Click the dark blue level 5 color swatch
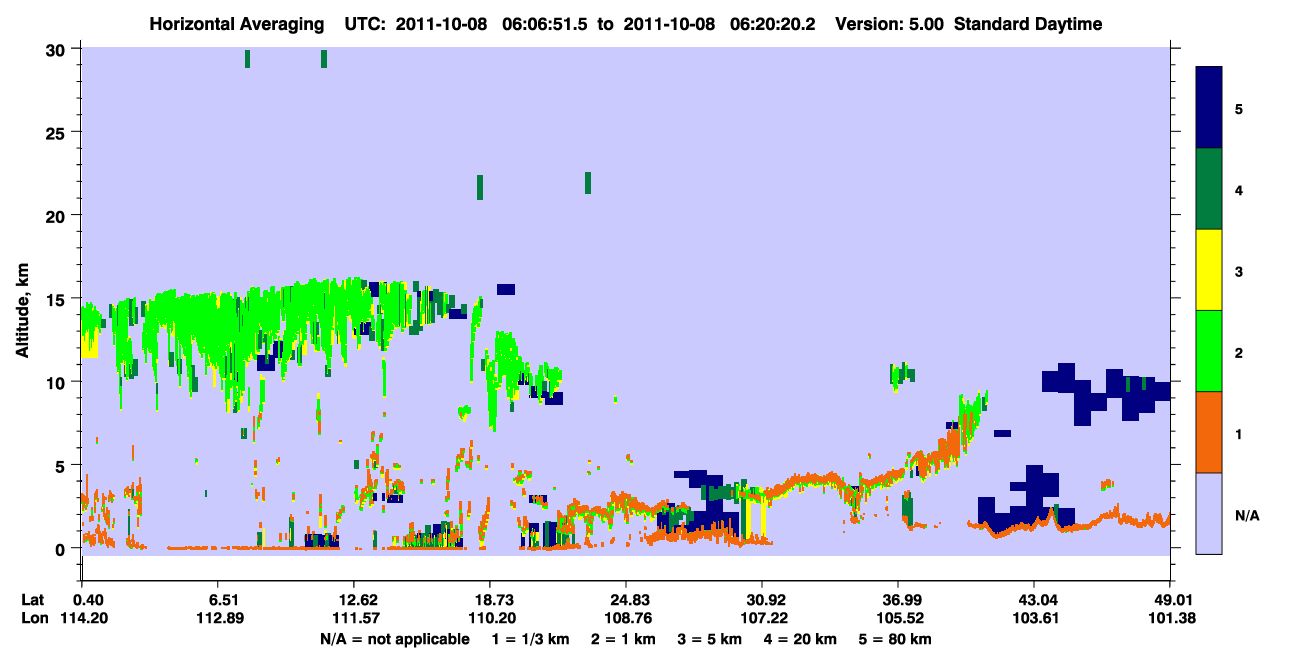This screenshot has width=1300, height=667. click(1209, 108)
